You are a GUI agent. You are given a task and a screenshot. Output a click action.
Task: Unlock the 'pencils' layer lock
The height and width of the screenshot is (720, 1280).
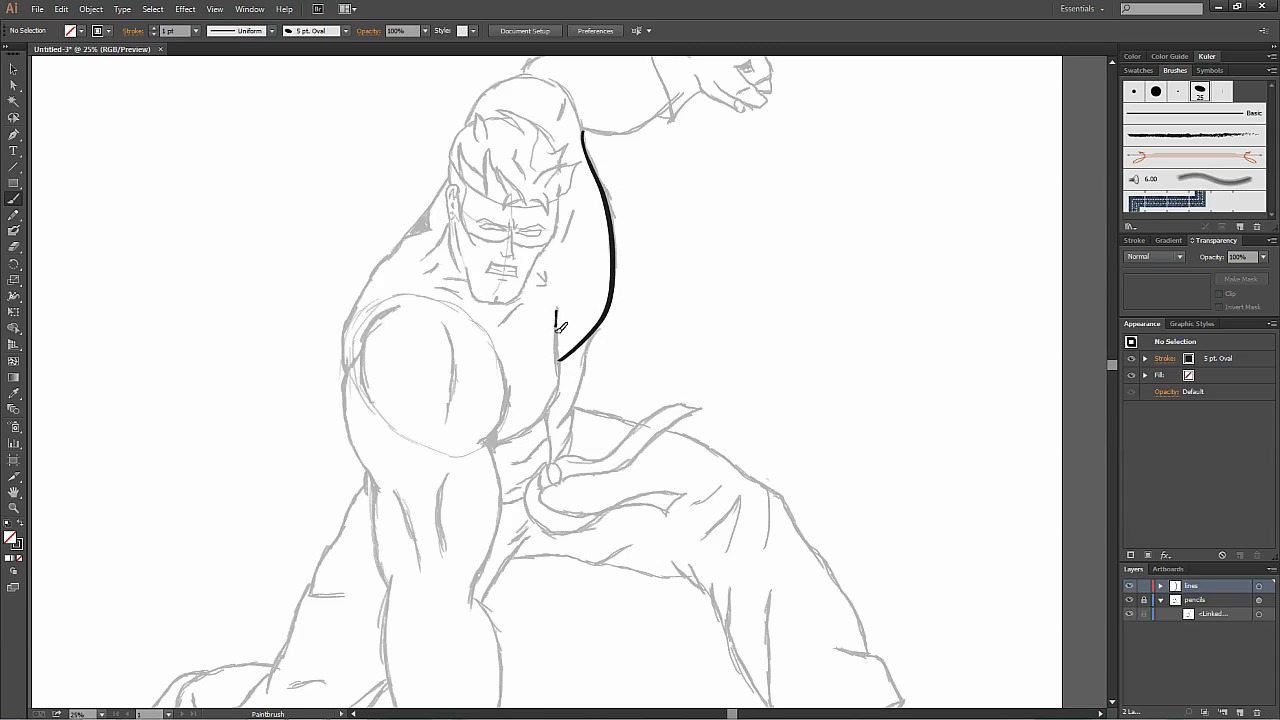coord(1144,600)
